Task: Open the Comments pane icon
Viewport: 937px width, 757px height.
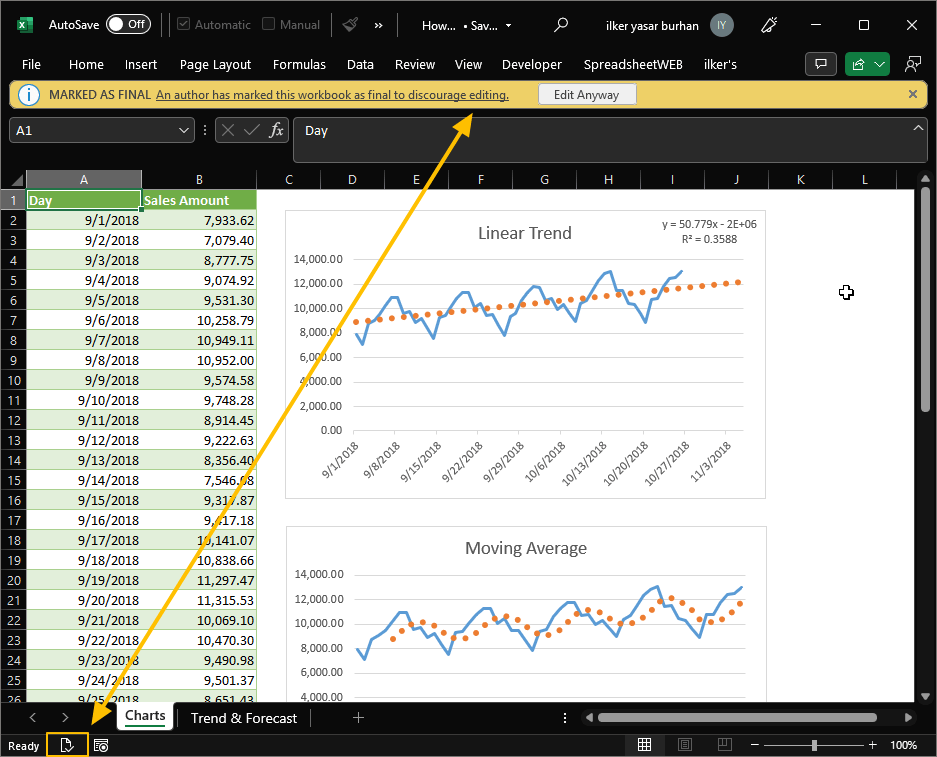Action: click(821, 64)
